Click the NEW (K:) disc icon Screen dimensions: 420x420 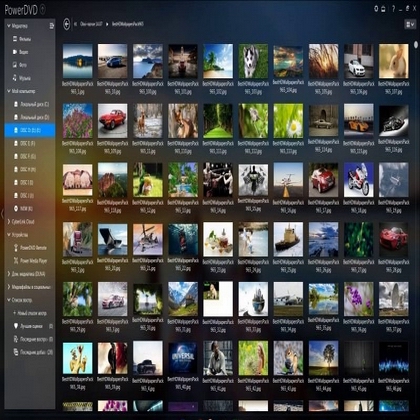pyautogui.click(x=16, y=208)
